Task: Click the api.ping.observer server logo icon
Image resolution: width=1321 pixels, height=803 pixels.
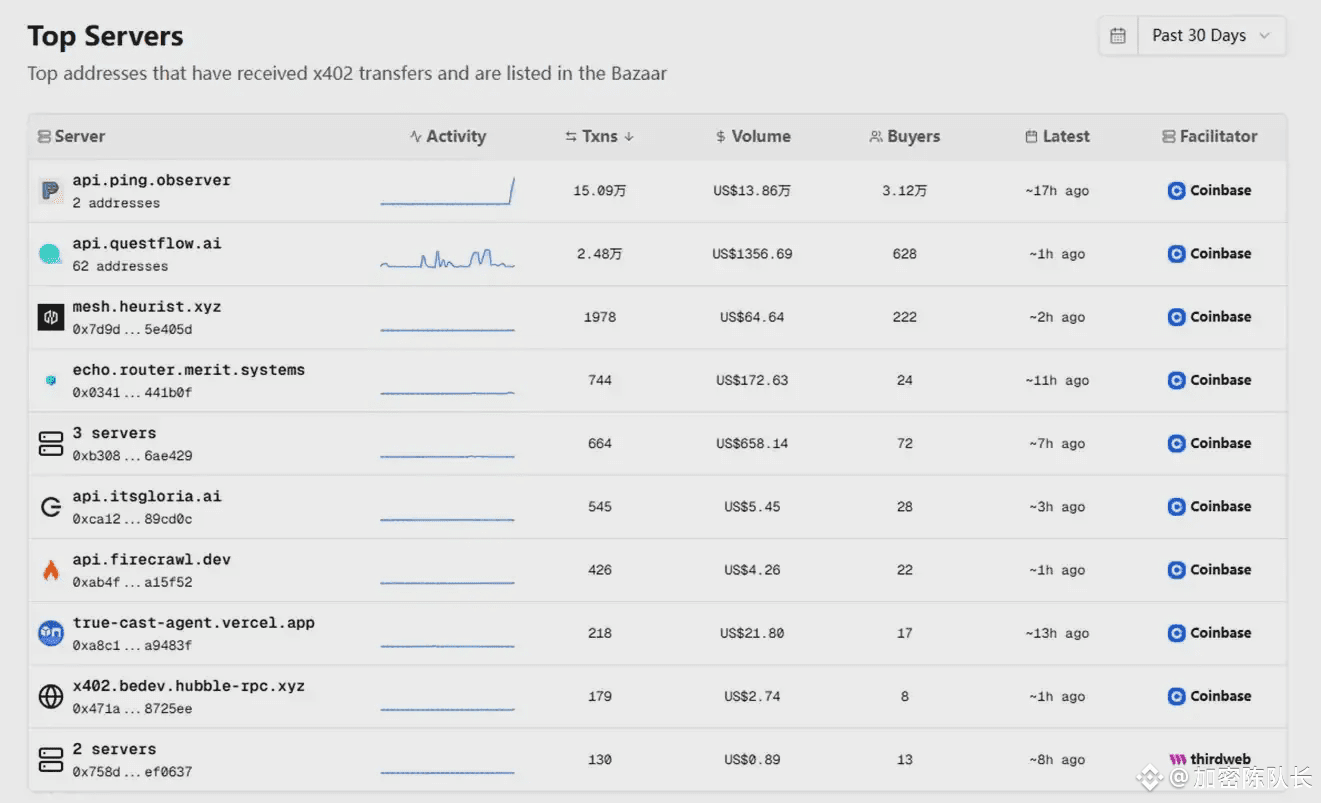Action: coord(50,191)
